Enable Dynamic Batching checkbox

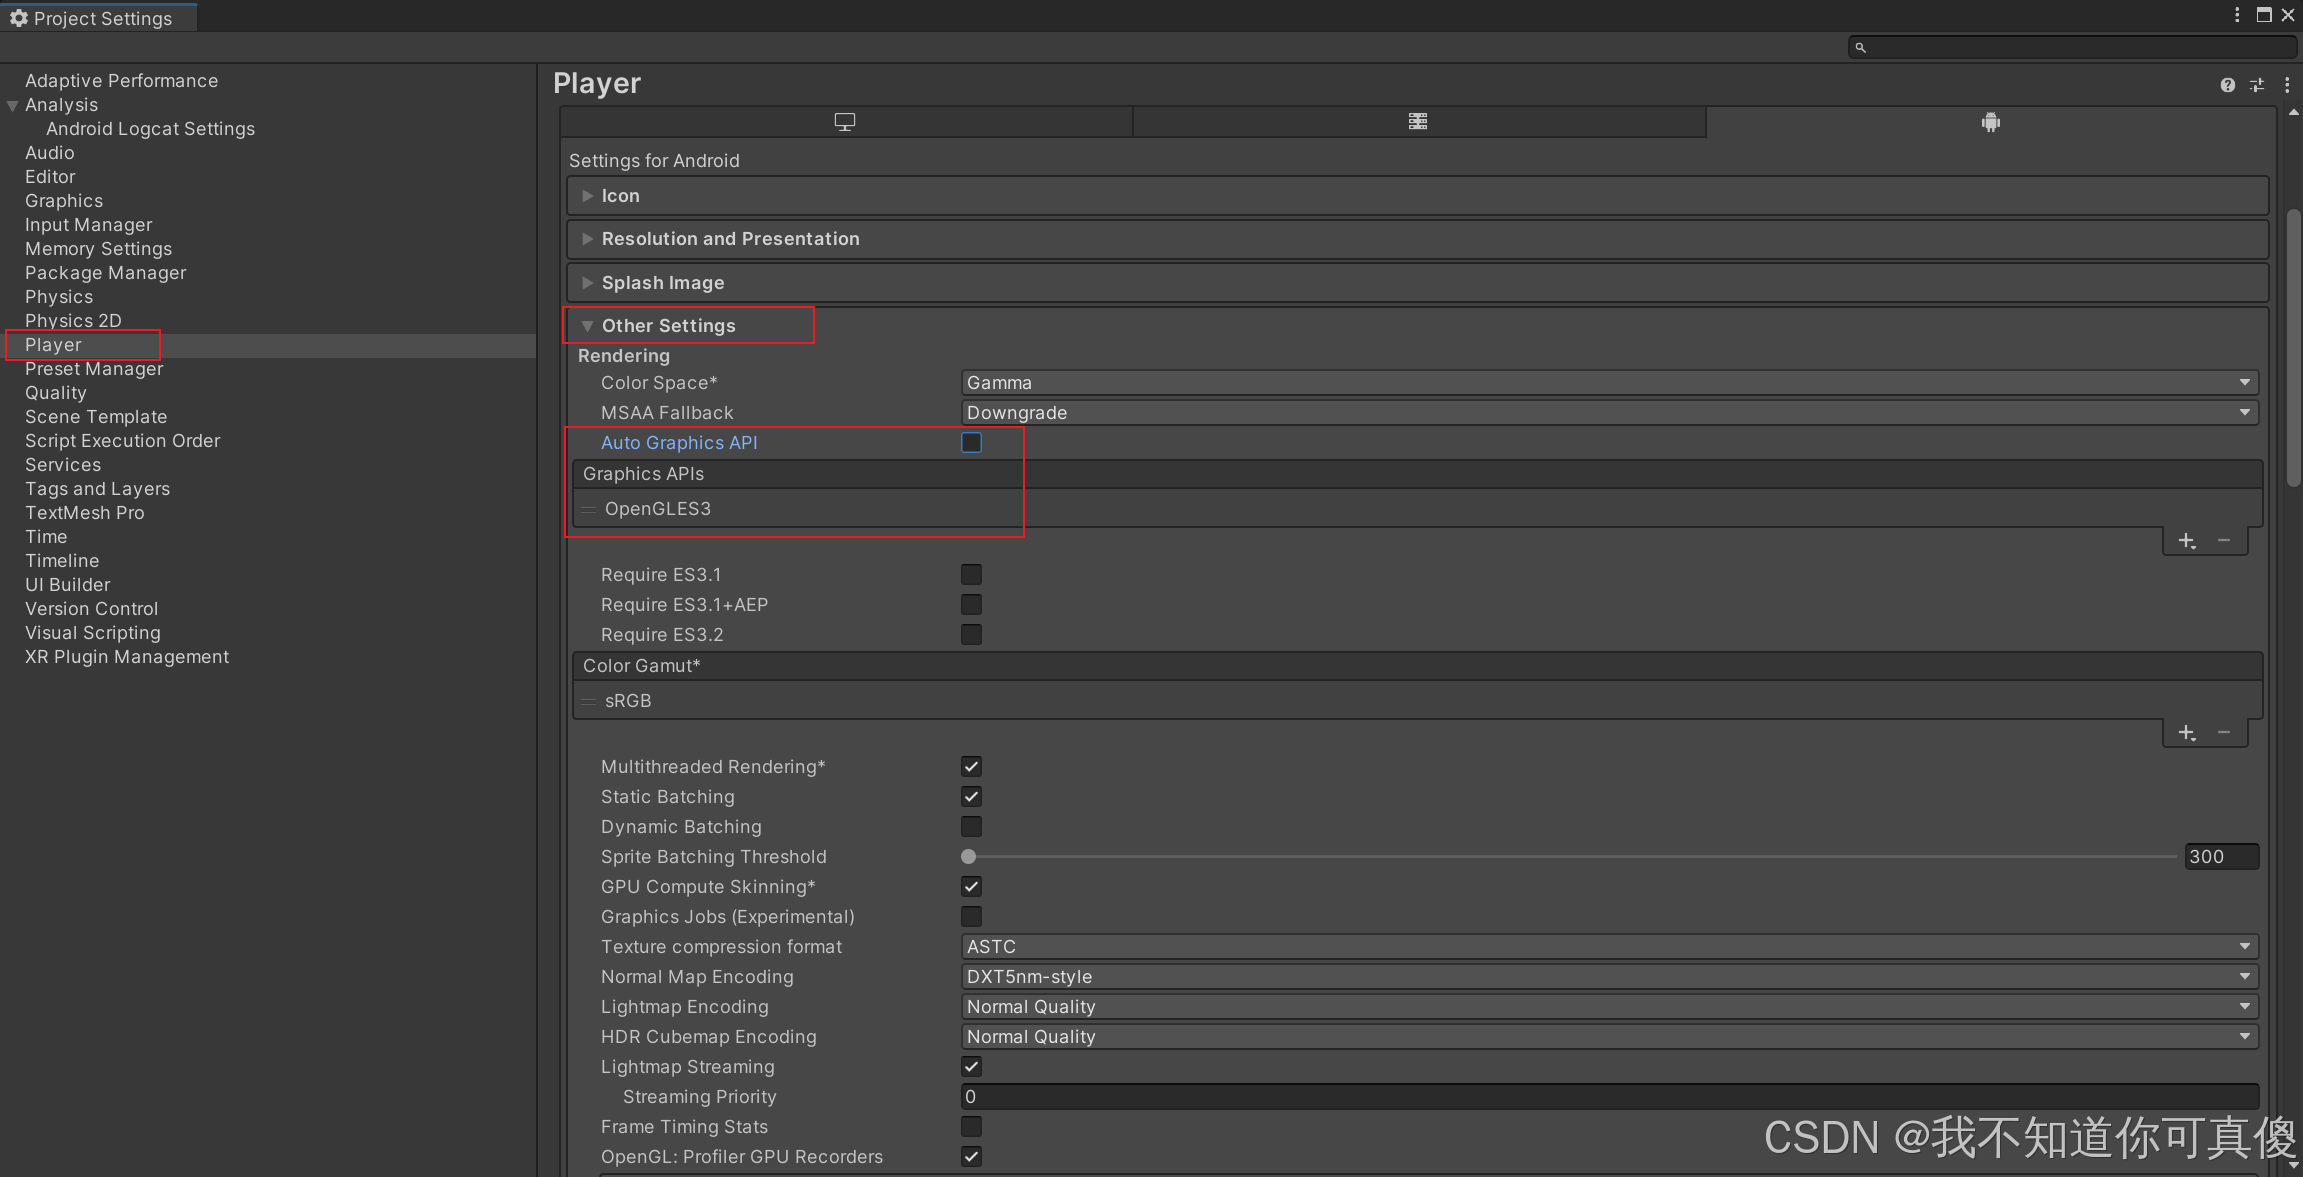pyautogui.click(x=971, y=827)
